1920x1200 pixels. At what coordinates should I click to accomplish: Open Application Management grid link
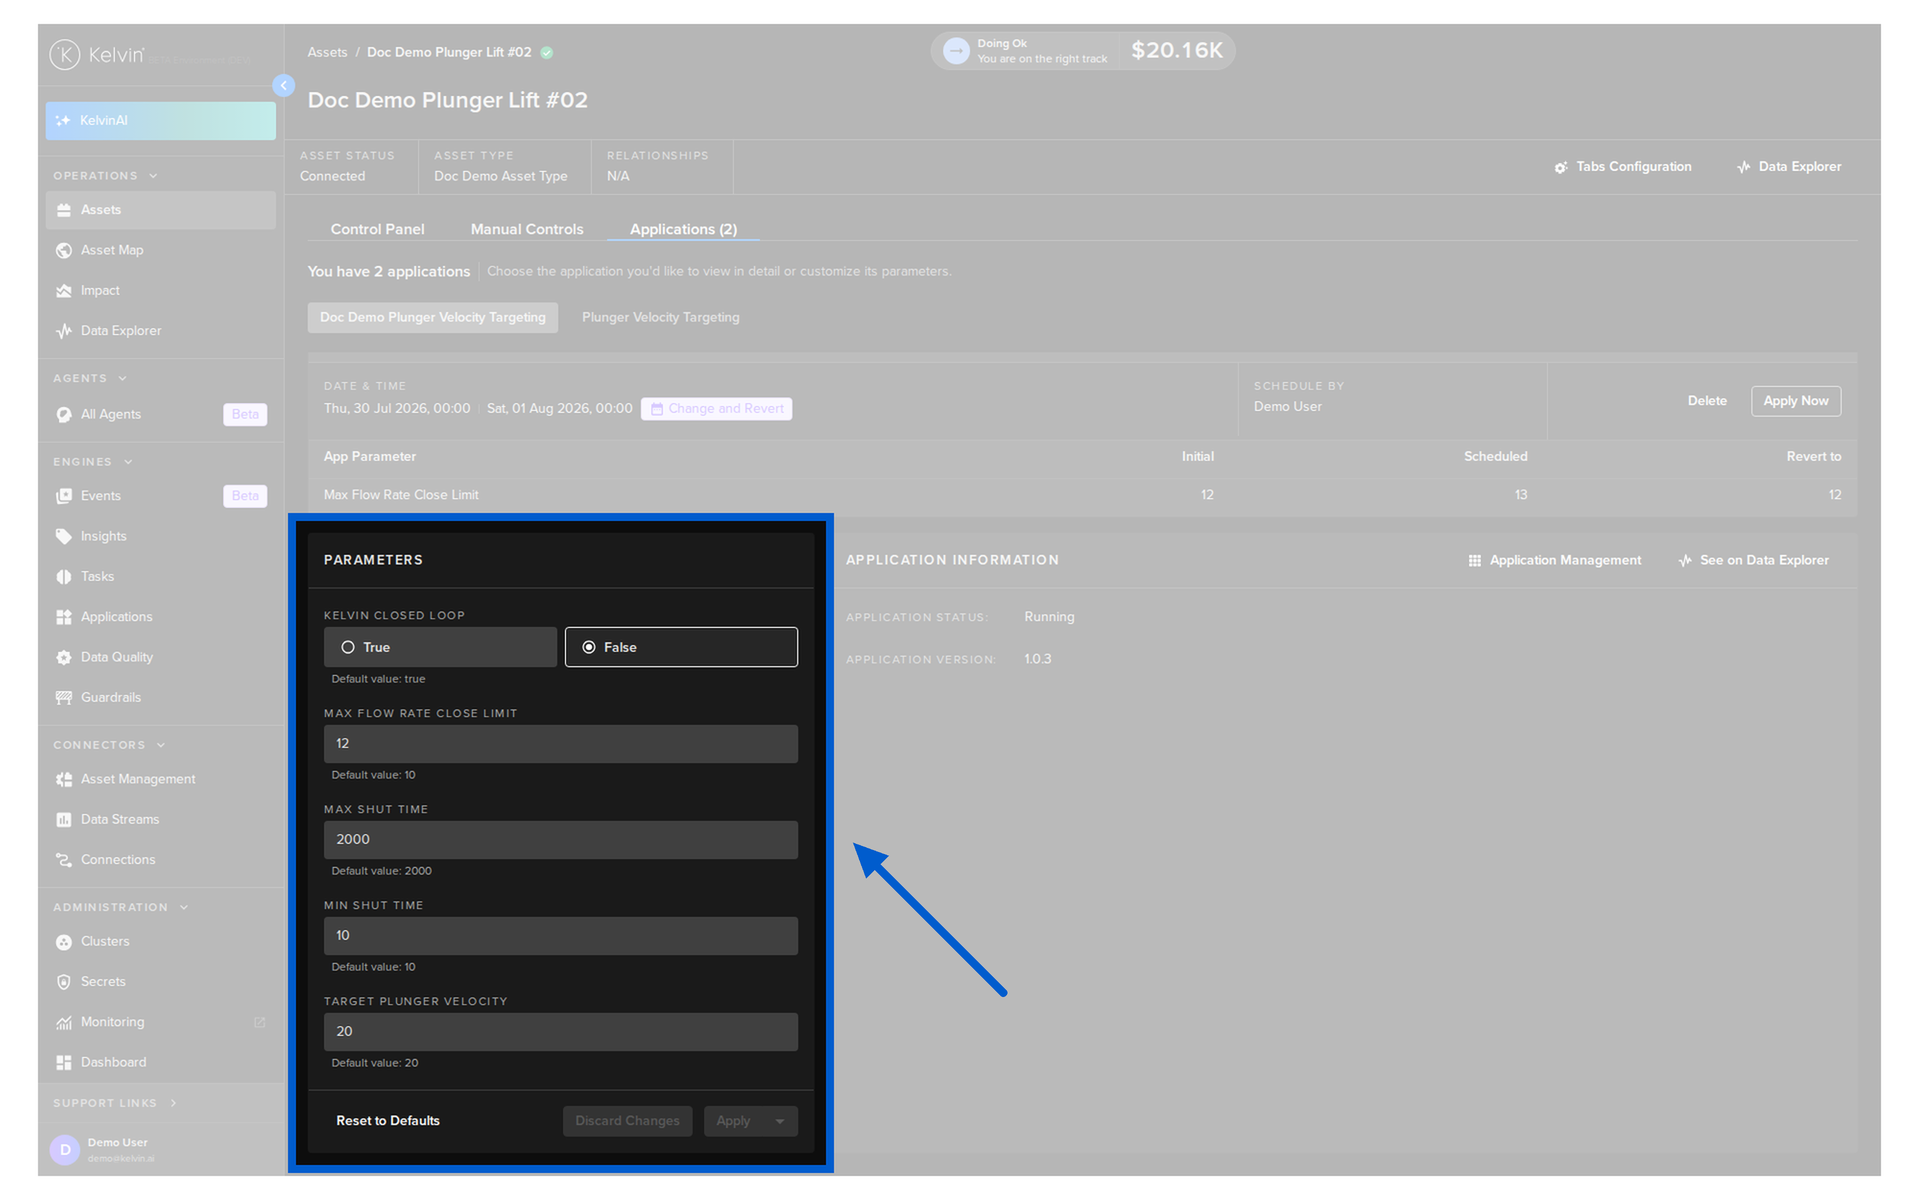[1554, 561]
